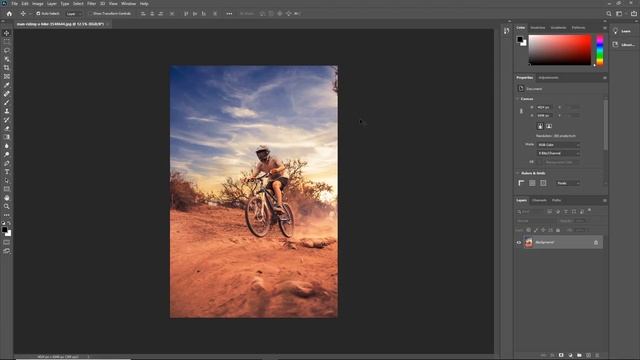Select the Clone Stamp tool

[x=7, y=111]
